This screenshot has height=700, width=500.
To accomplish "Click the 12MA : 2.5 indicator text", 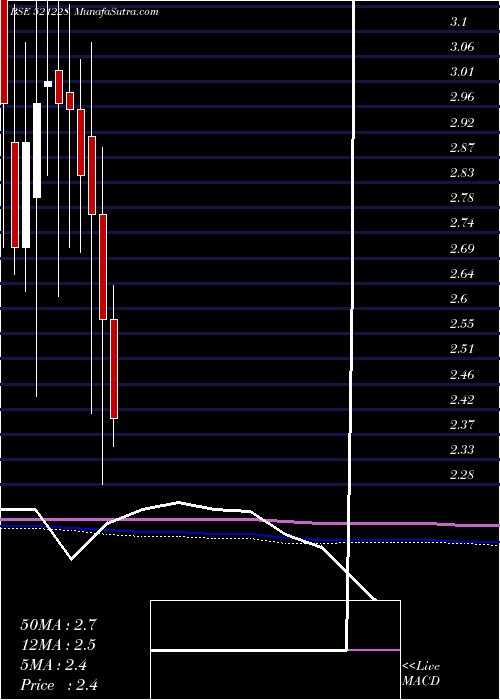I will pyautogui.click(x=58, y=645).
